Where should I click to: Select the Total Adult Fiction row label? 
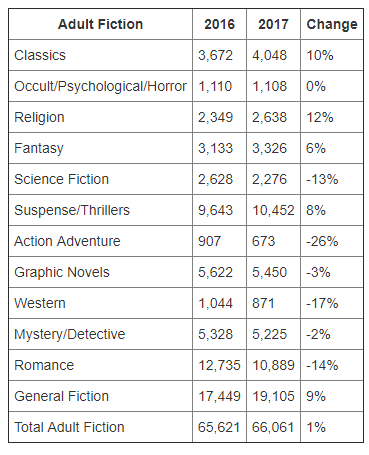69,427
